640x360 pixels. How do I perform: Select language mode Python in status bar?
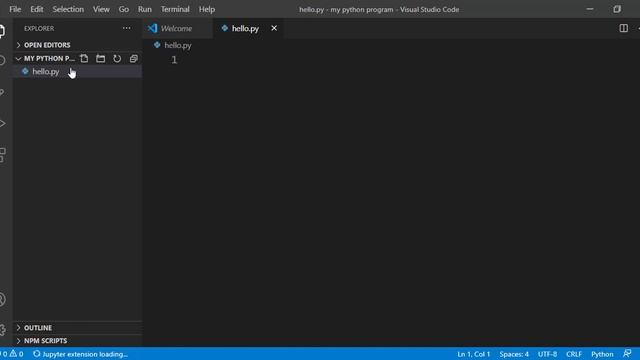point(602,354)
